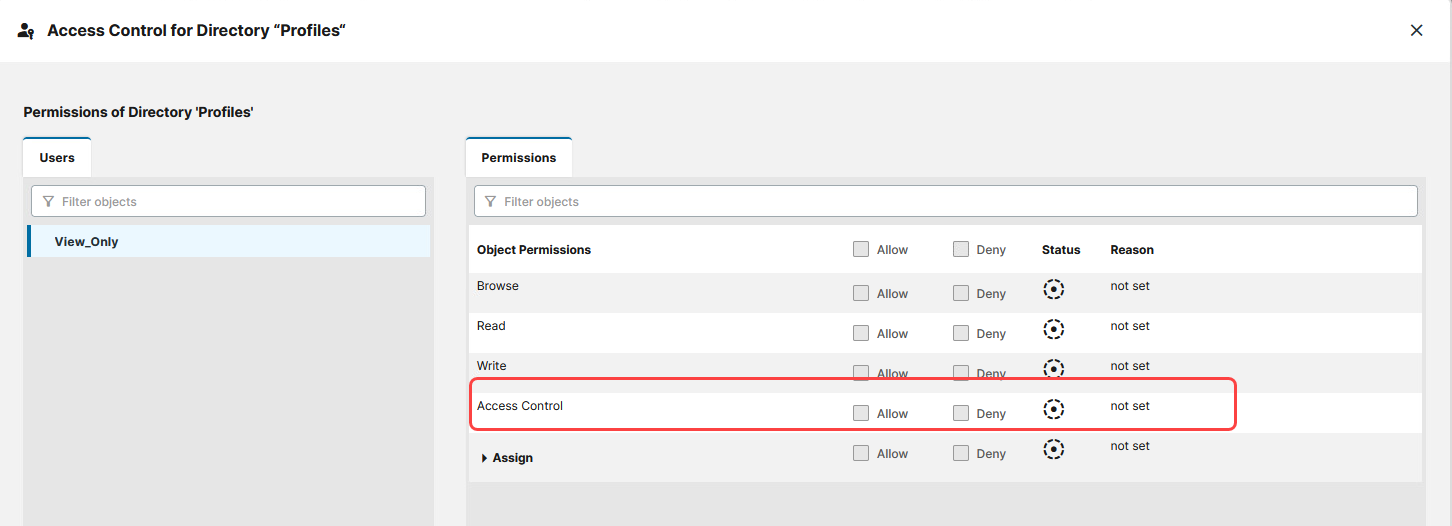Expand the Assign permission group
This screenshot has height=526, width=1452.
point(484,458)
